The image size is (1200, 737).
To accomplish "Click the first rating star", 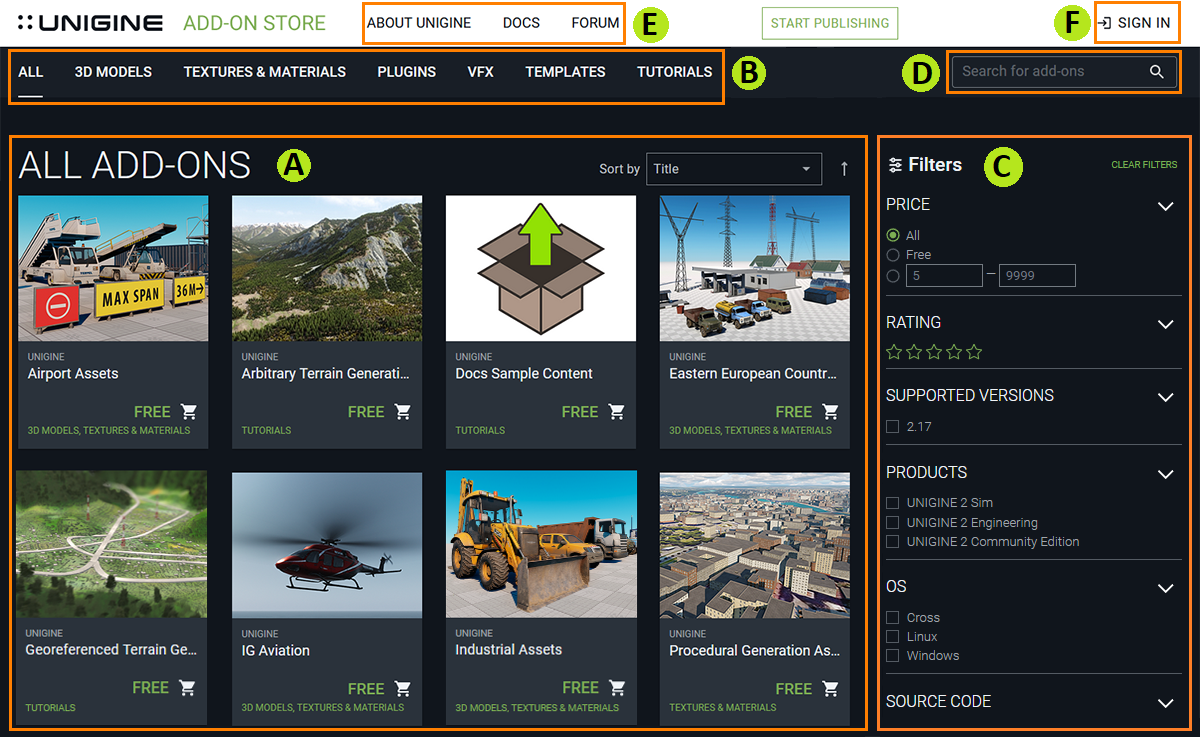I will [894, 352].
